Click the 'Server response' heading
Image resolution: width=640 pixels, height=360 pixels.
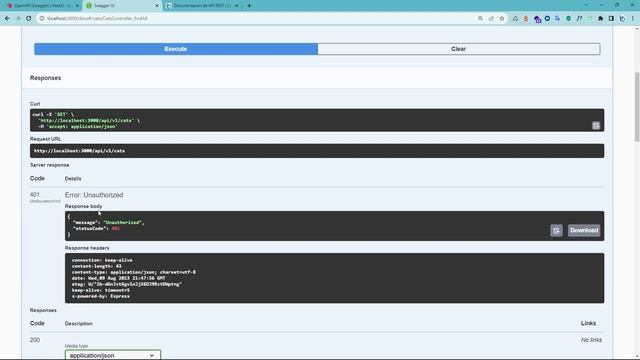49,165
